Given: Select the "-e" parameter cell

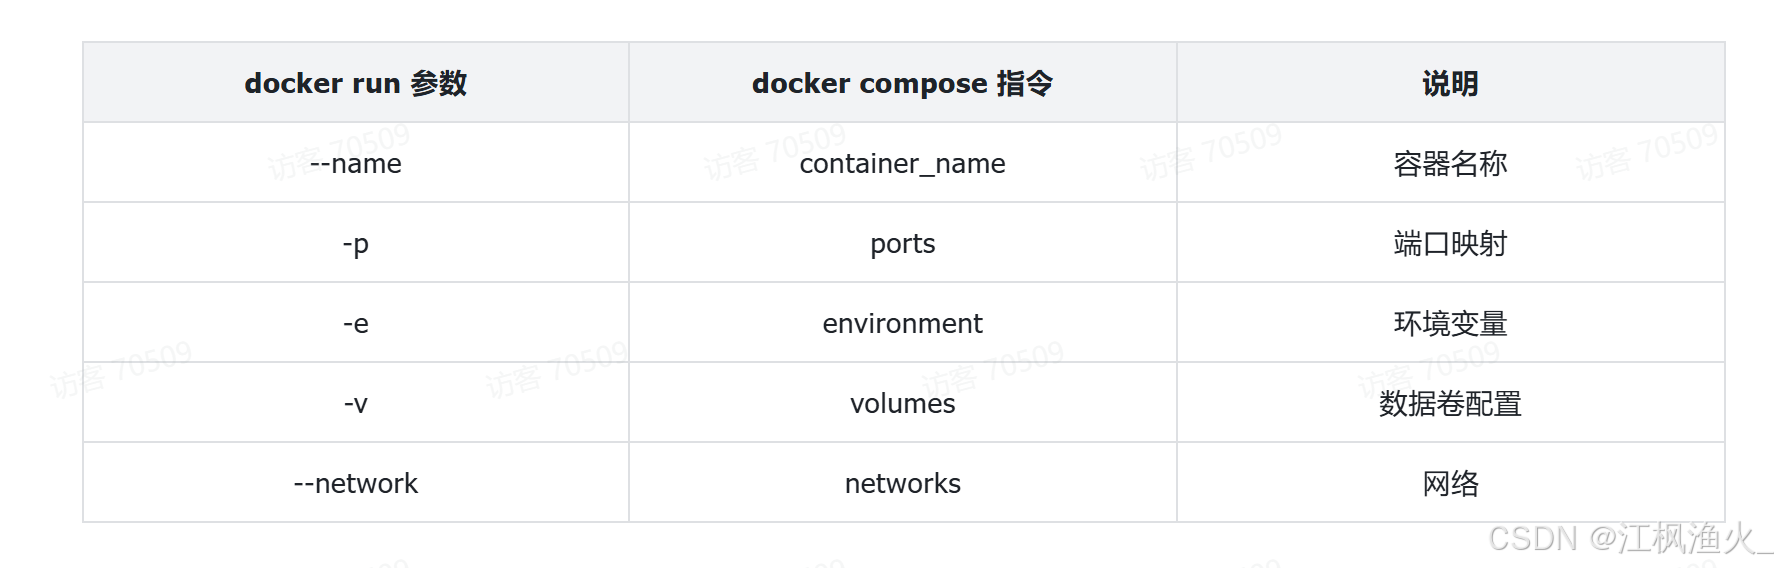Looking at the screenshot, I should click(355, 324).
